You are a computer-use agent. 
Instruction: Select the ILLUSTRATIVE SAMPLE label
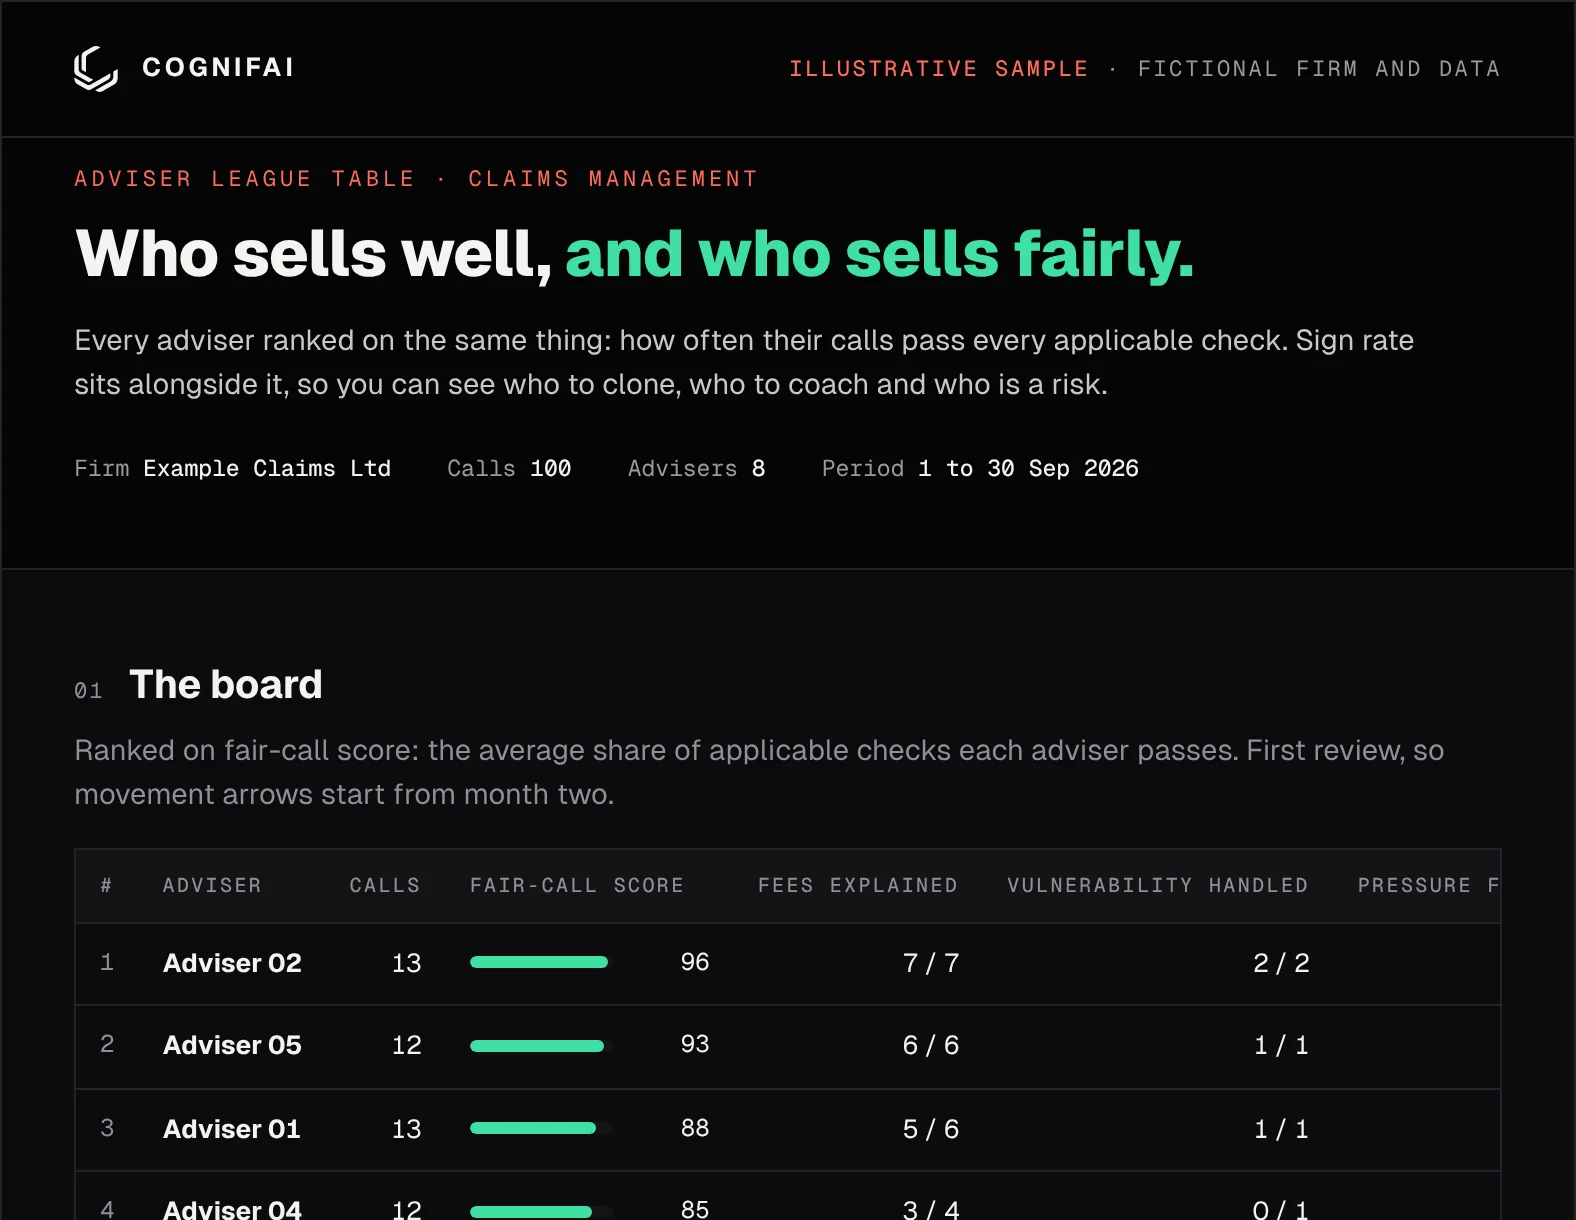tap(938, 69)
